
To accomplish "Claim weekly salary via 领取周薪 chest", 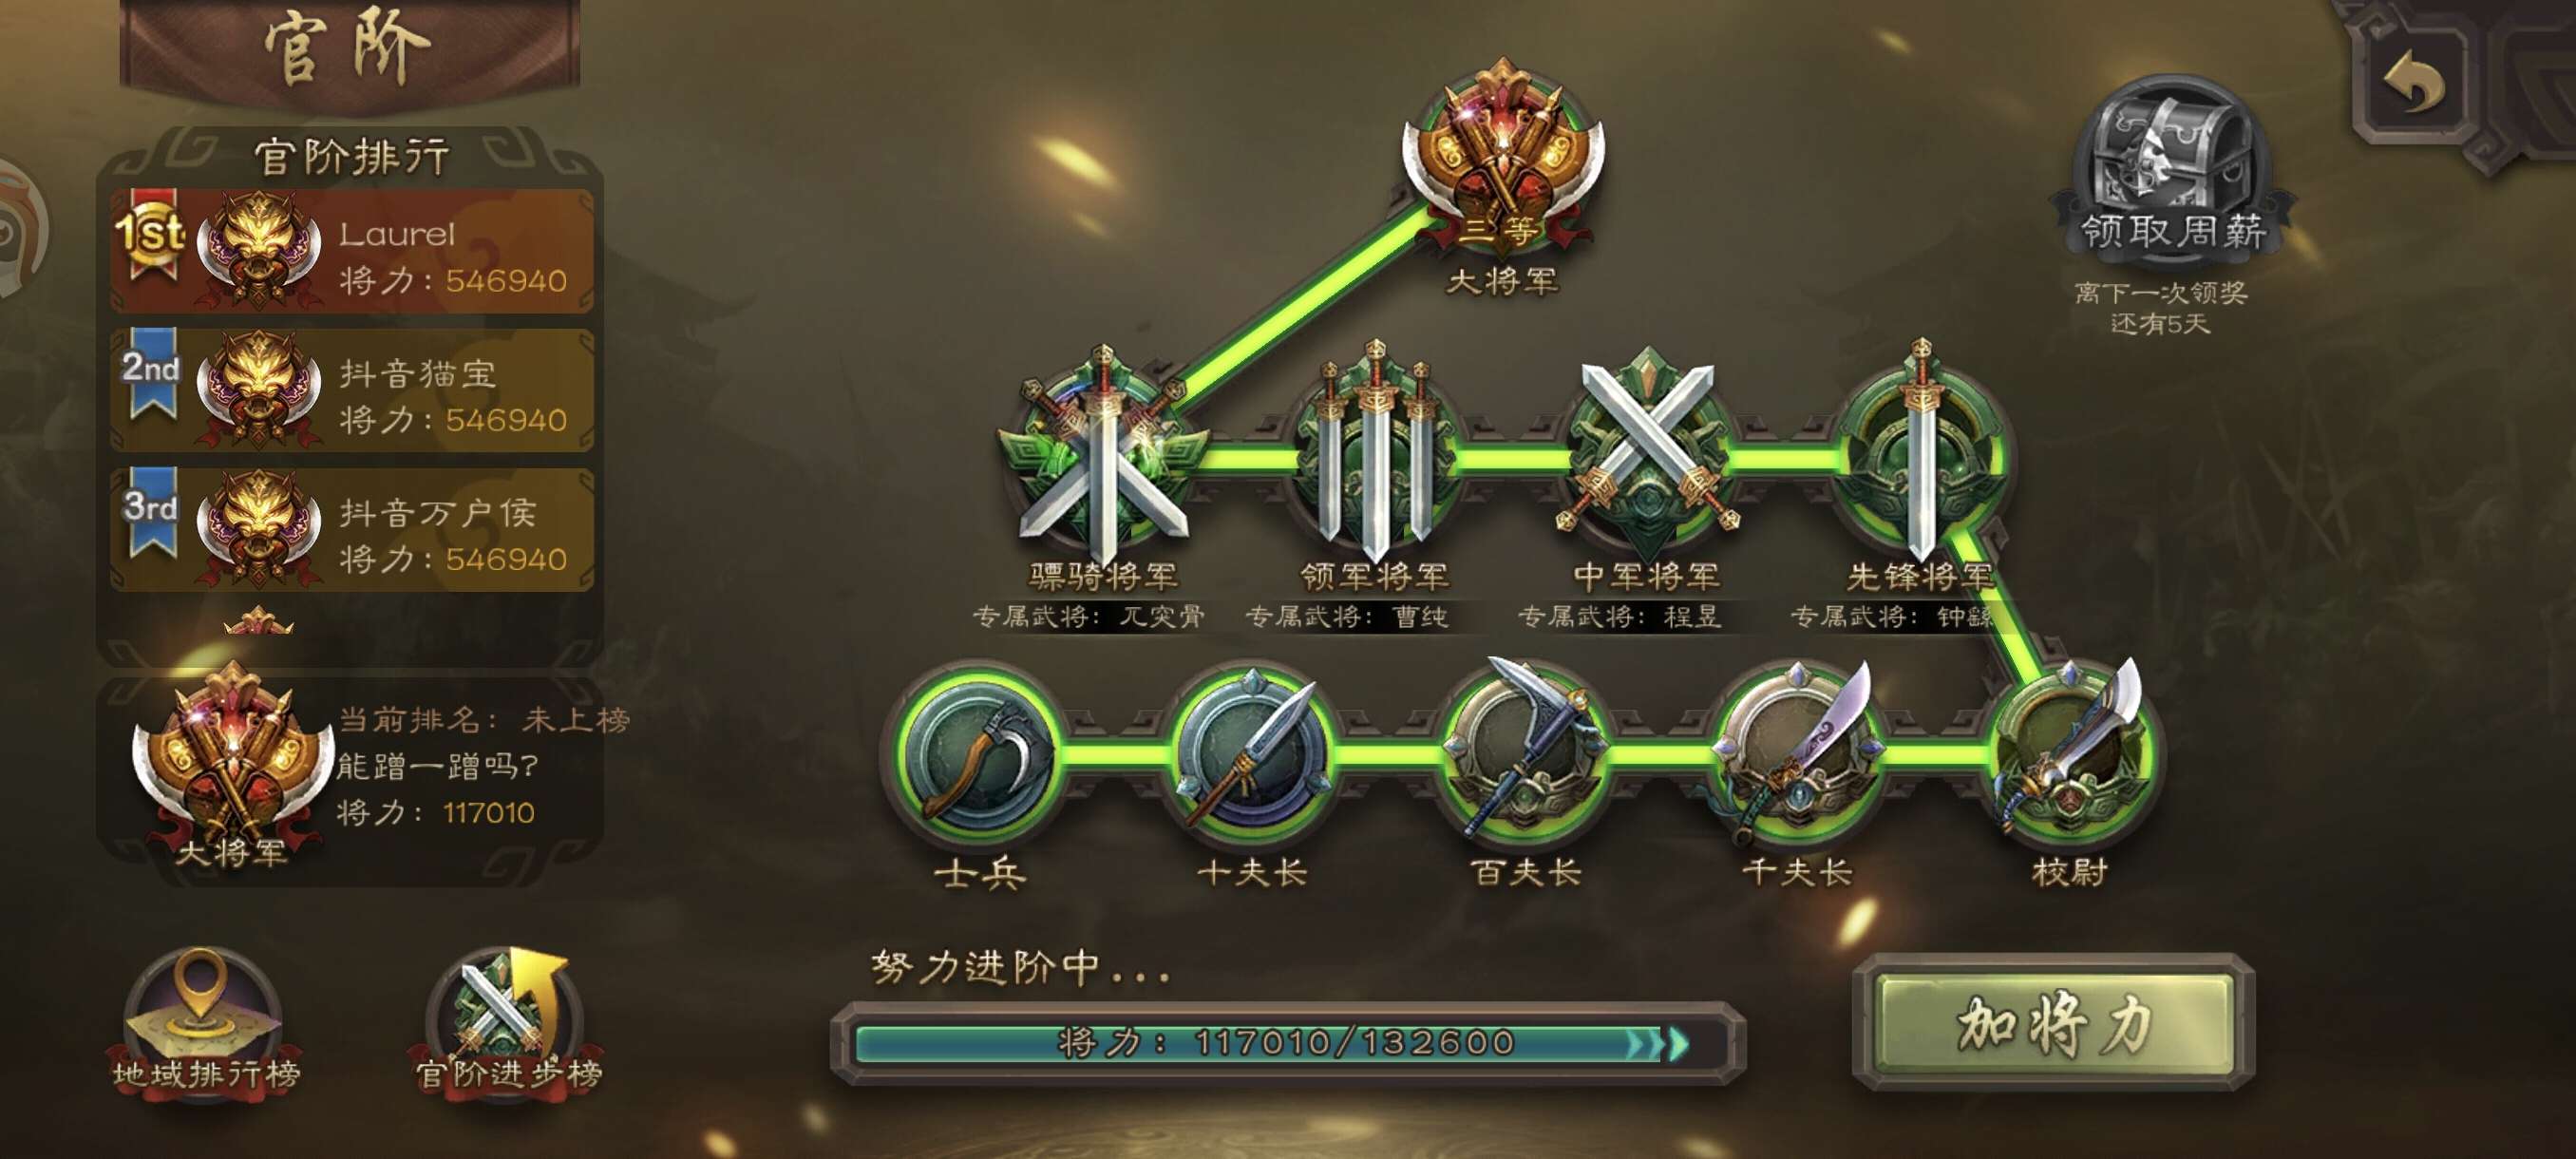I will (2171, 170).
